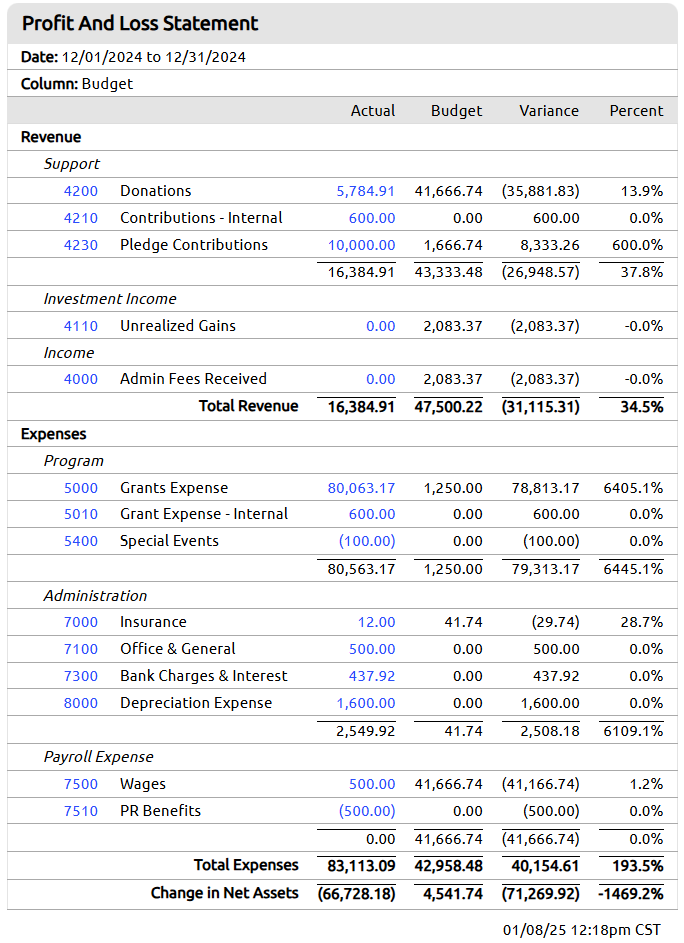
Task: Open the 5,784.91 Donations actual amount
Action: point(365,191)
